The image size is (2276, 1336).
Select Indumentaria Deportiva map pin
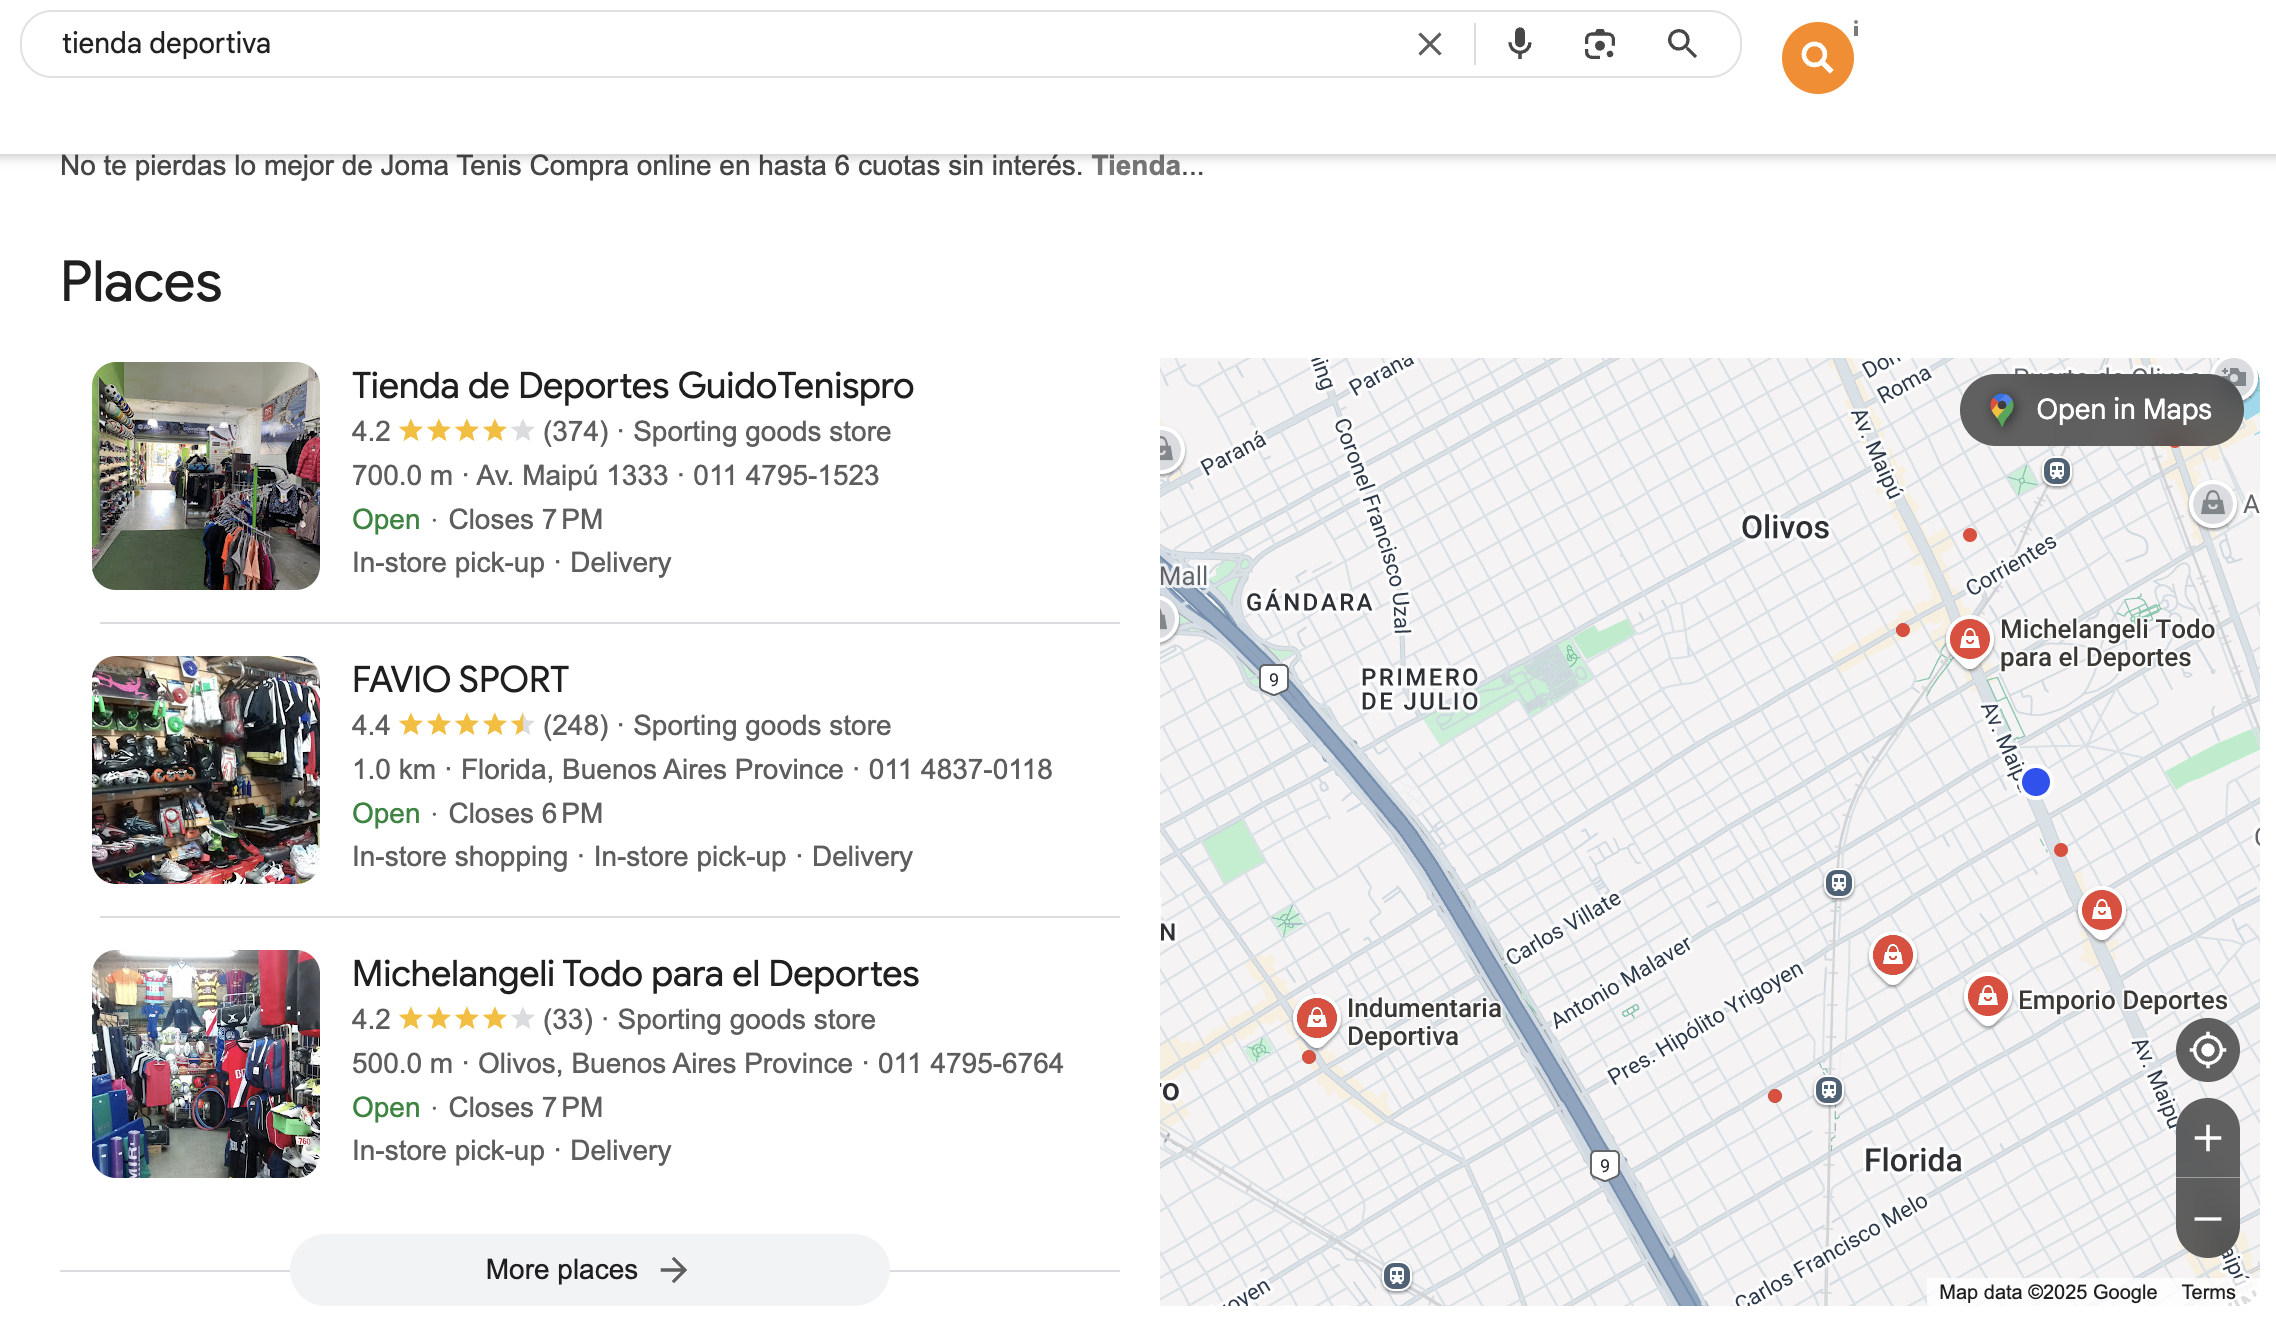[1317, 1020]
